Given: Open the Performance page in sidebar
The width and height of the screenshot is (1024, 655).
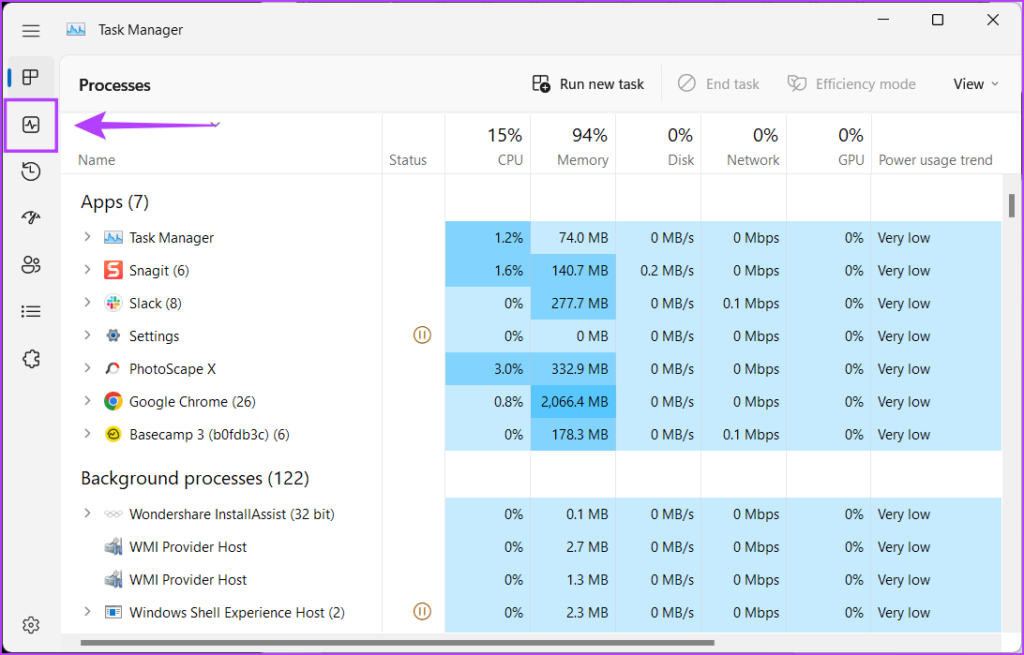Looking at the screenshot, I should (31, 125).
